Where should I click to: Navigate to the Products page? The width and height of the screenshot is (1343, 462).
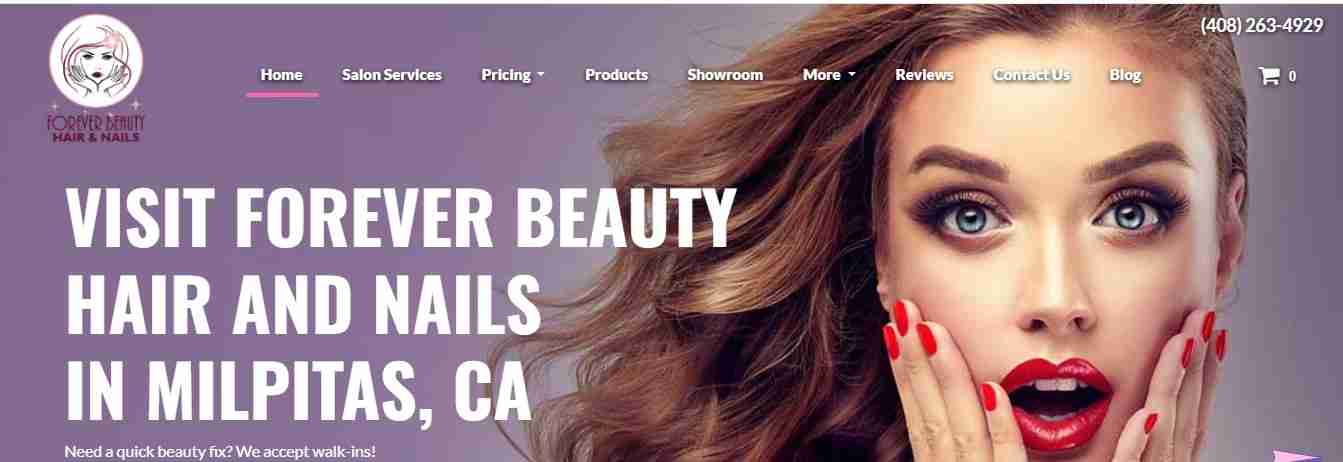pos(616,75)
